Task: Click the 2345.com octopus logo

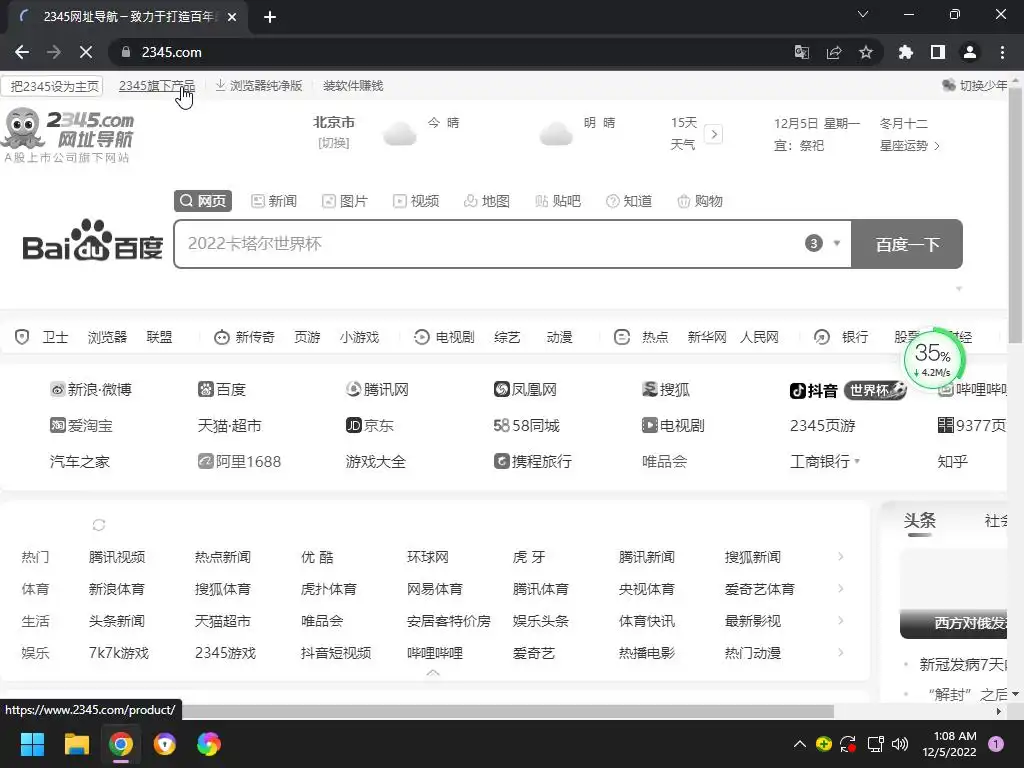Action: click(69, 136)
